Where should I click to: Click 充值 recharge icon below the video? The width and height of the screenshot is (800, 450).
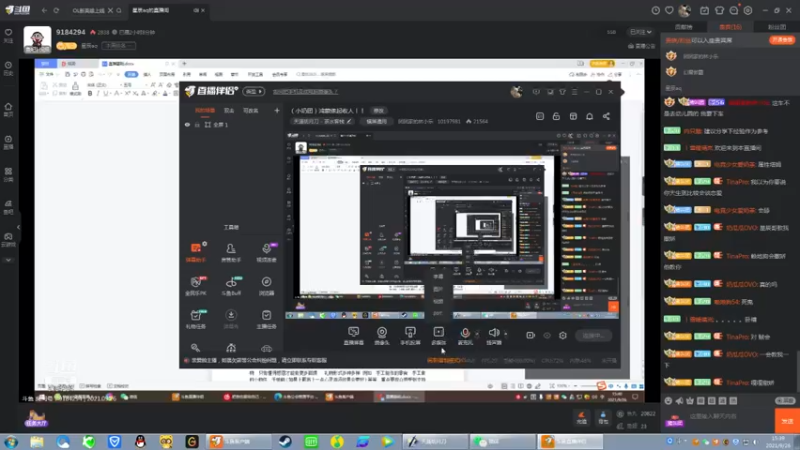tap(582, 418)
